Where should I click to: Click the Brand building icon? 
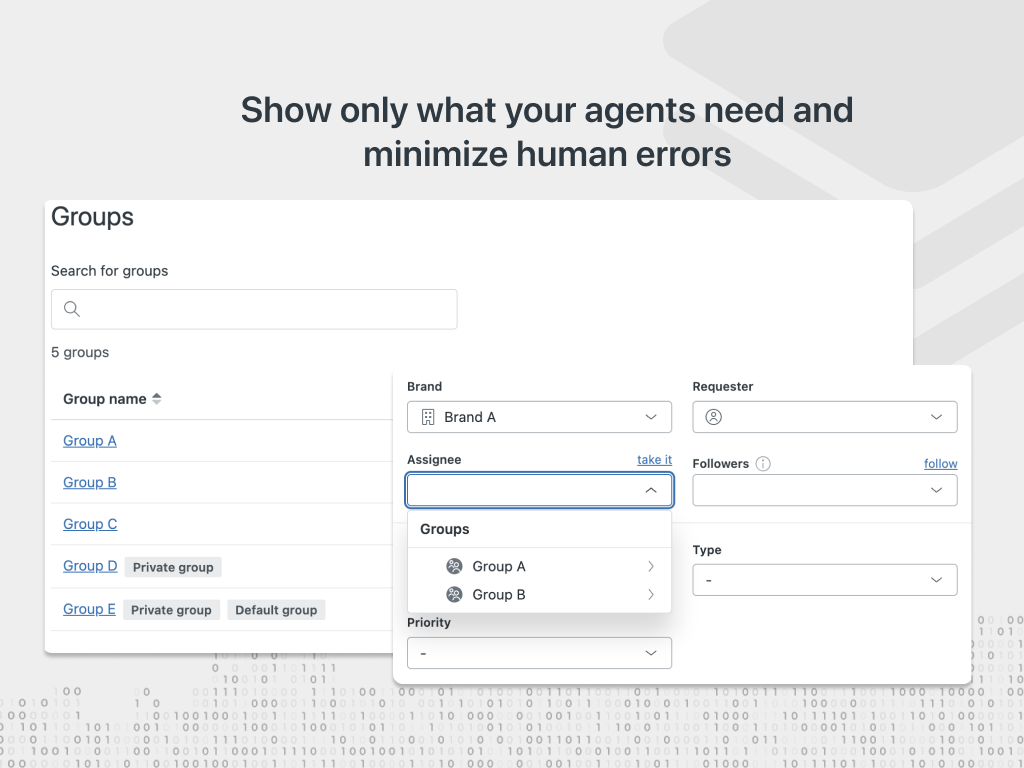(x=428, y=417)
